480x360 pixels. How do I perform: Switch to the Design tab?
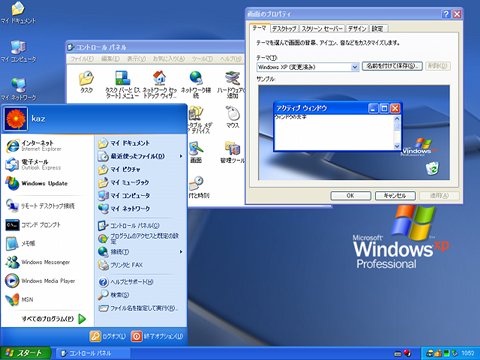[x=357, y=29]
